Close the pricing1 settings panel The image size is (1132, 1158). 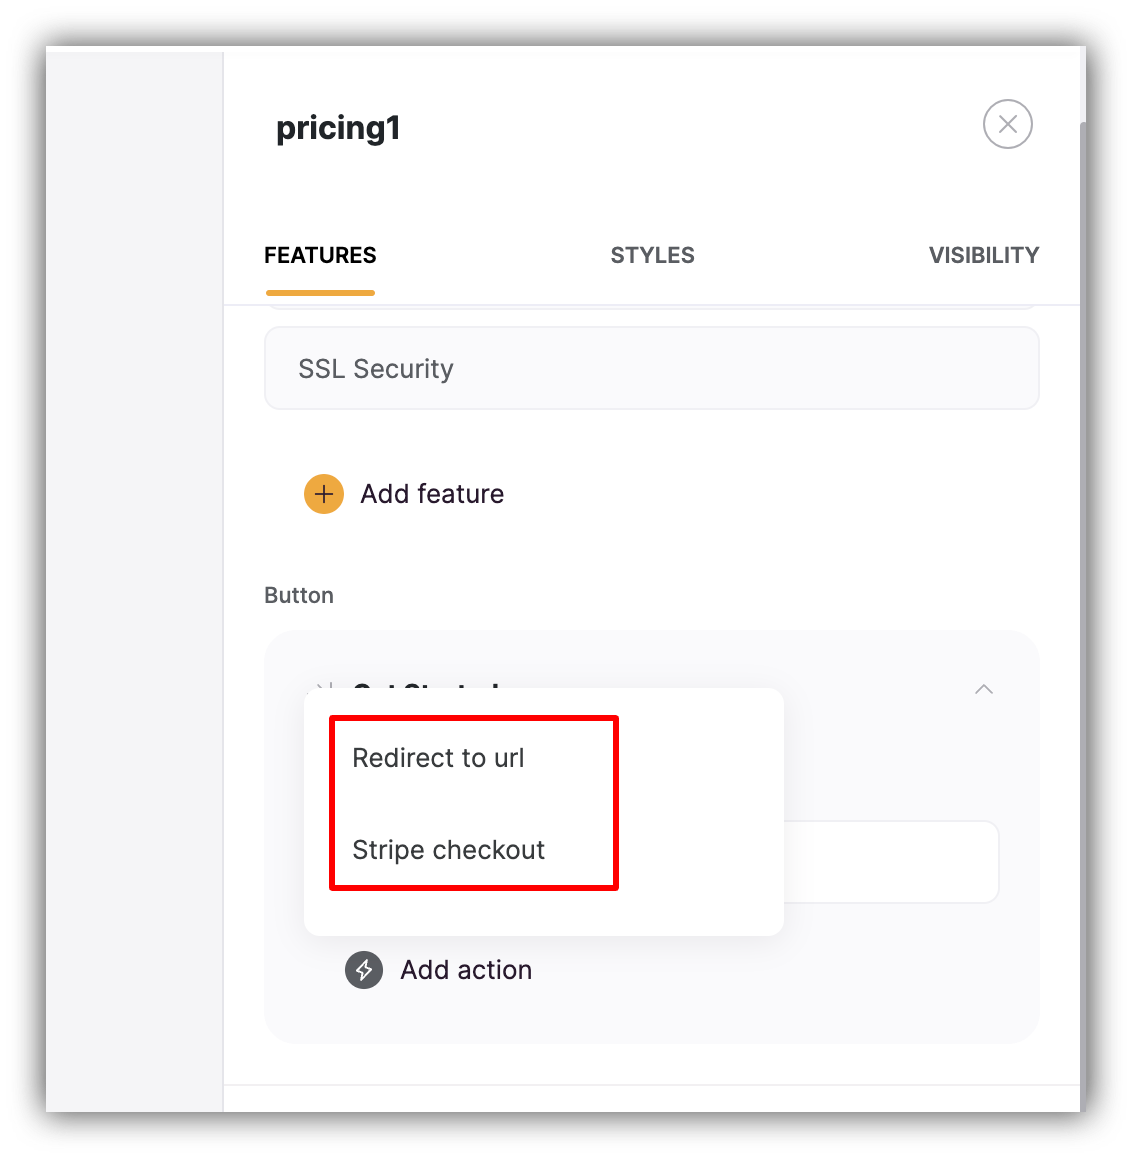coord(1007,124)
